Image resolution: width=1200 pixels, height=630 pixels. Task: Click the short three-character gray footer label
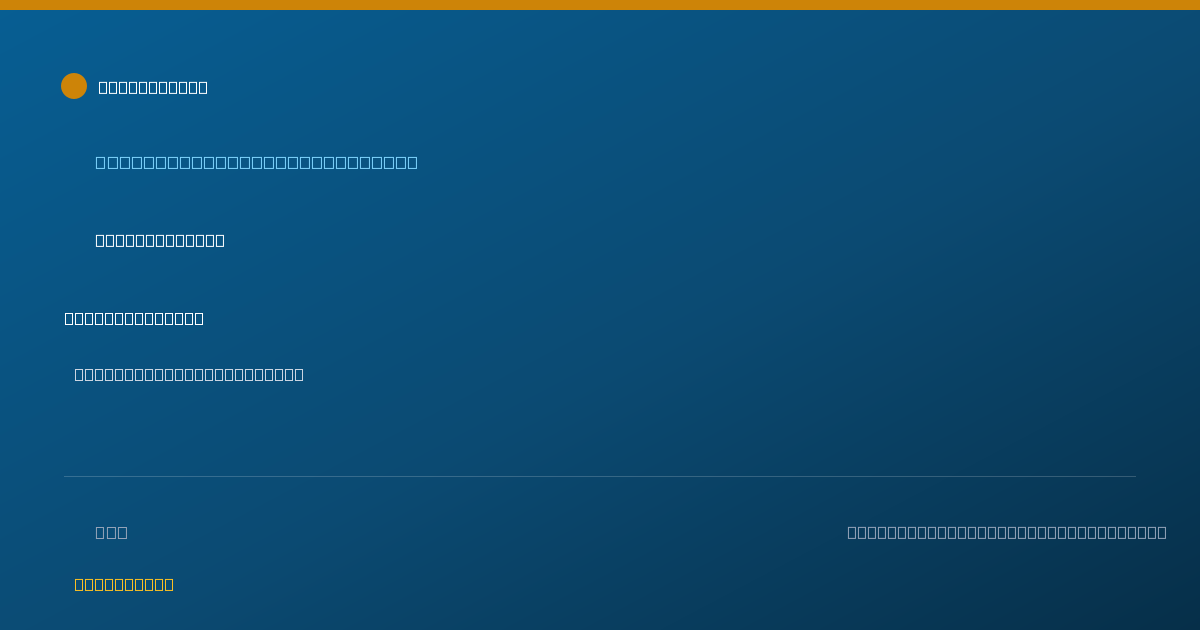pos(111,532)
